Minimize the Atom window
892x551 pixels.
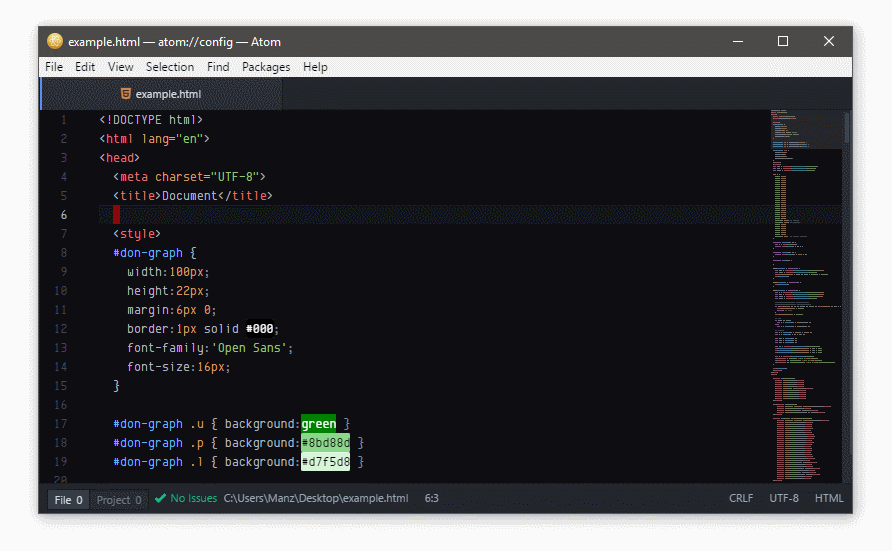738,42
